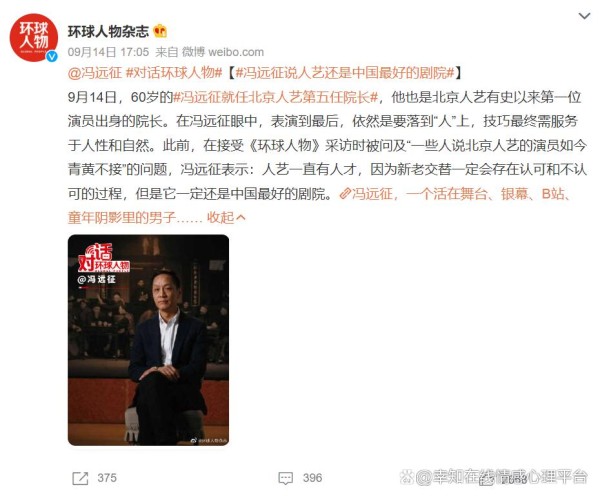This screenshot has height=498, width=600.
Task: Open hashtag #冯远征就任北京人艺第五任院长#
Action: 276,97
